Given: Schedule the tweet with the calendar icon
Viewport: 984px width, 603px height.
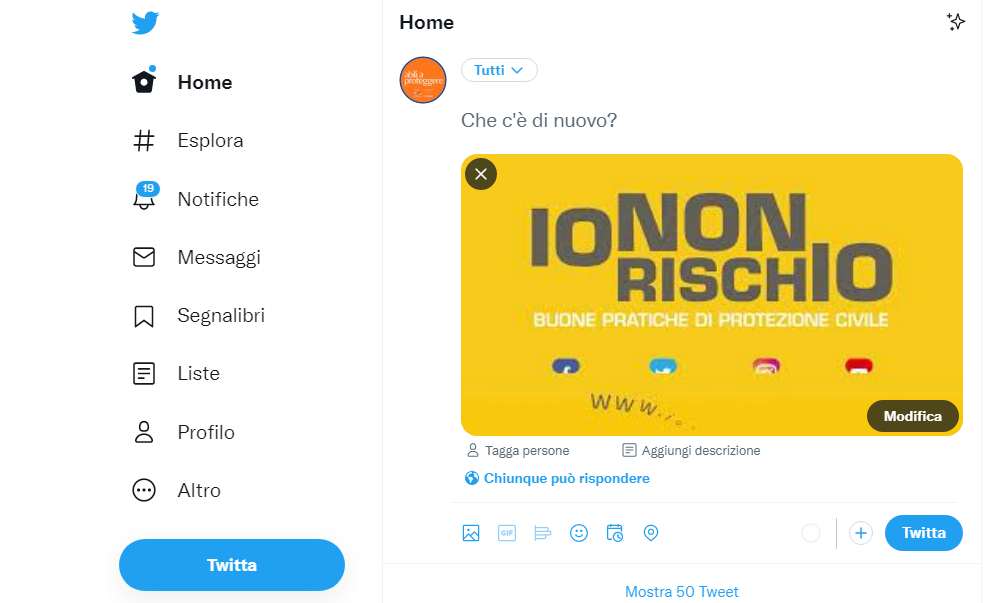Looking at the screenshot, I should (x=614, y=533).
